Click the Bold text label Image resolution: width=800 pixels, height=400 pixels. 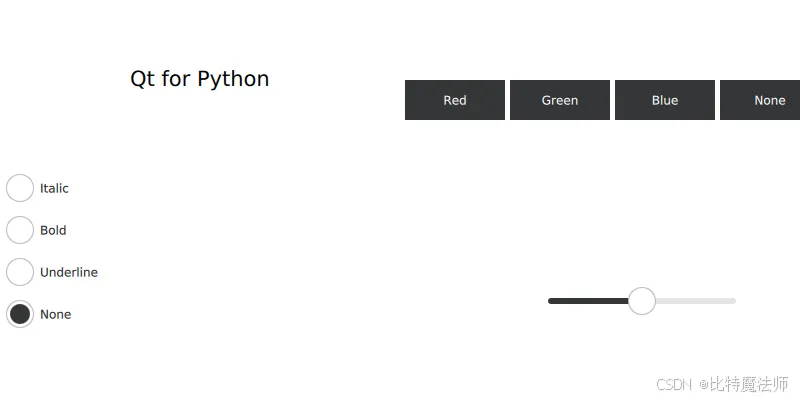tap(53, 230)
